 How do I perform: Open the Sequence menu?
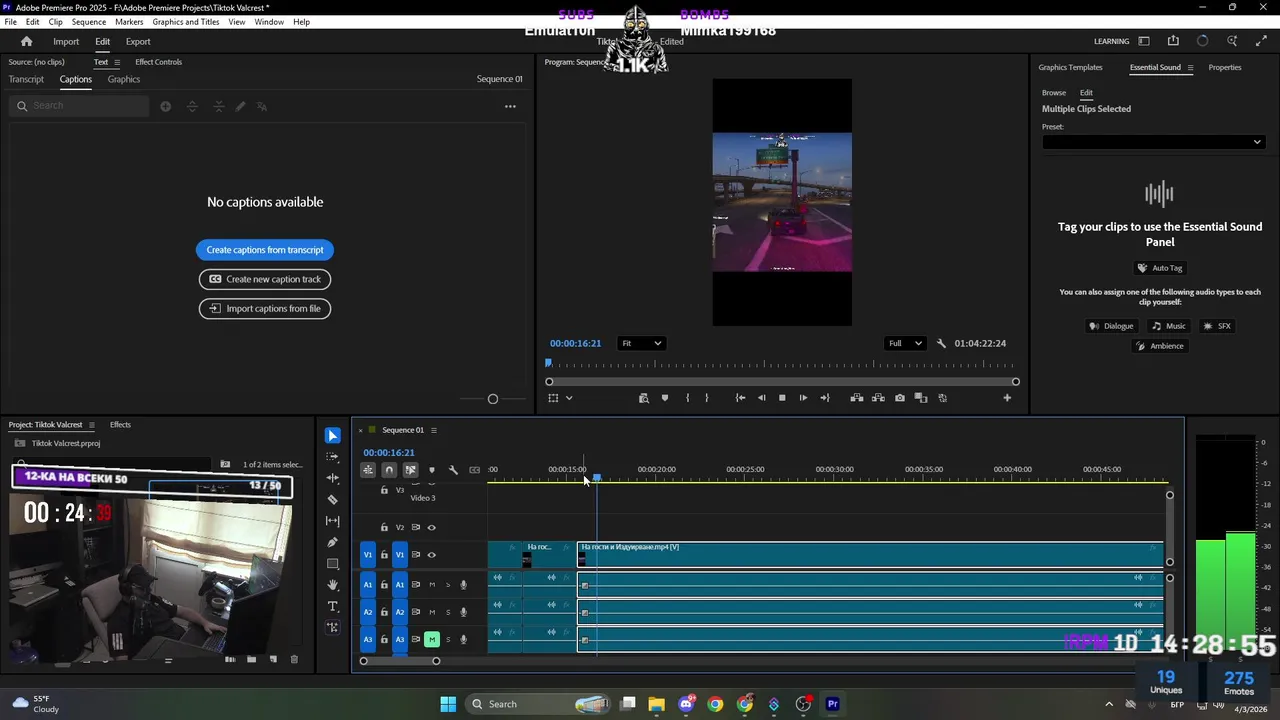pos(89,22)
